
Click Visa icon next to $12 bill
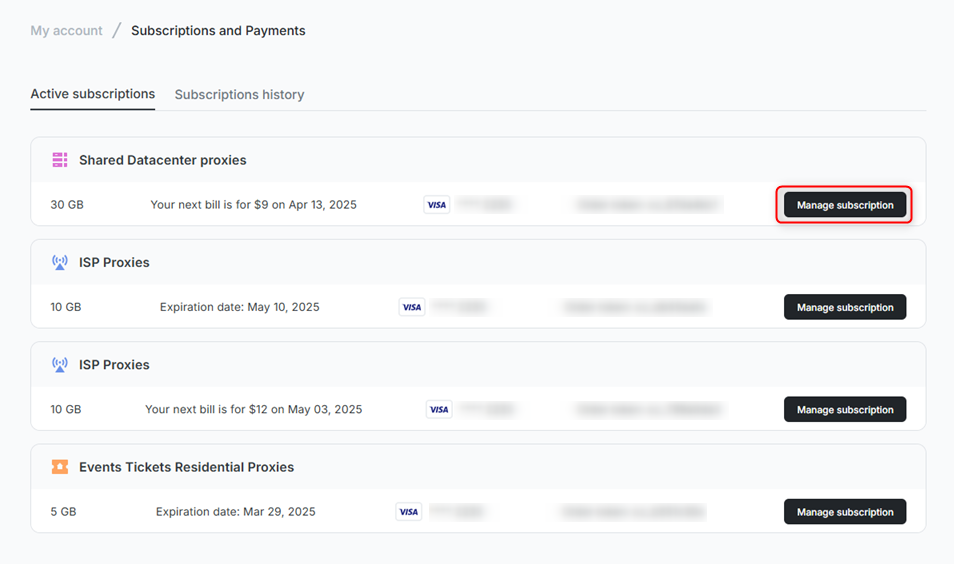(x=439, y=409)
